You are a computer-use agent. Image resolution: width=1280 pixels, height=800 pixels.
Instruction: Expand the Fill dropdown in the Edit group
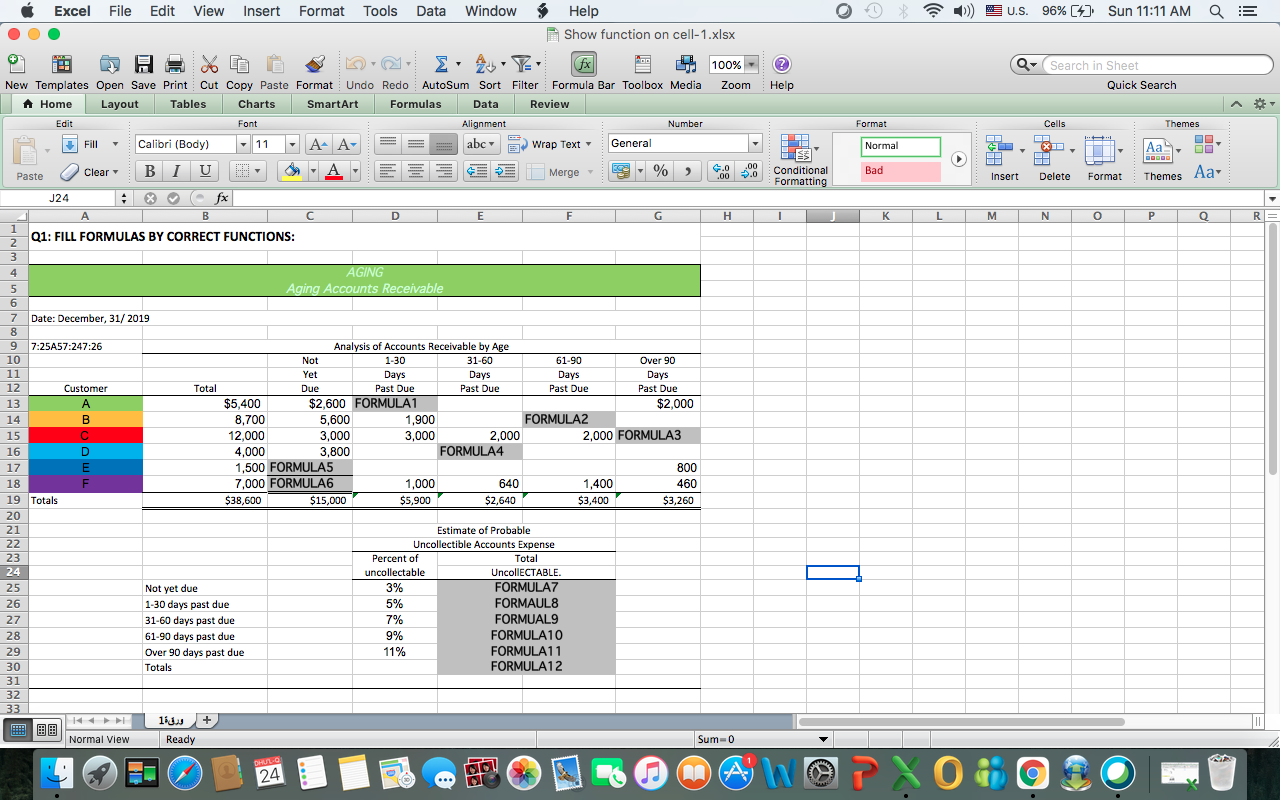tap(115, 144)
